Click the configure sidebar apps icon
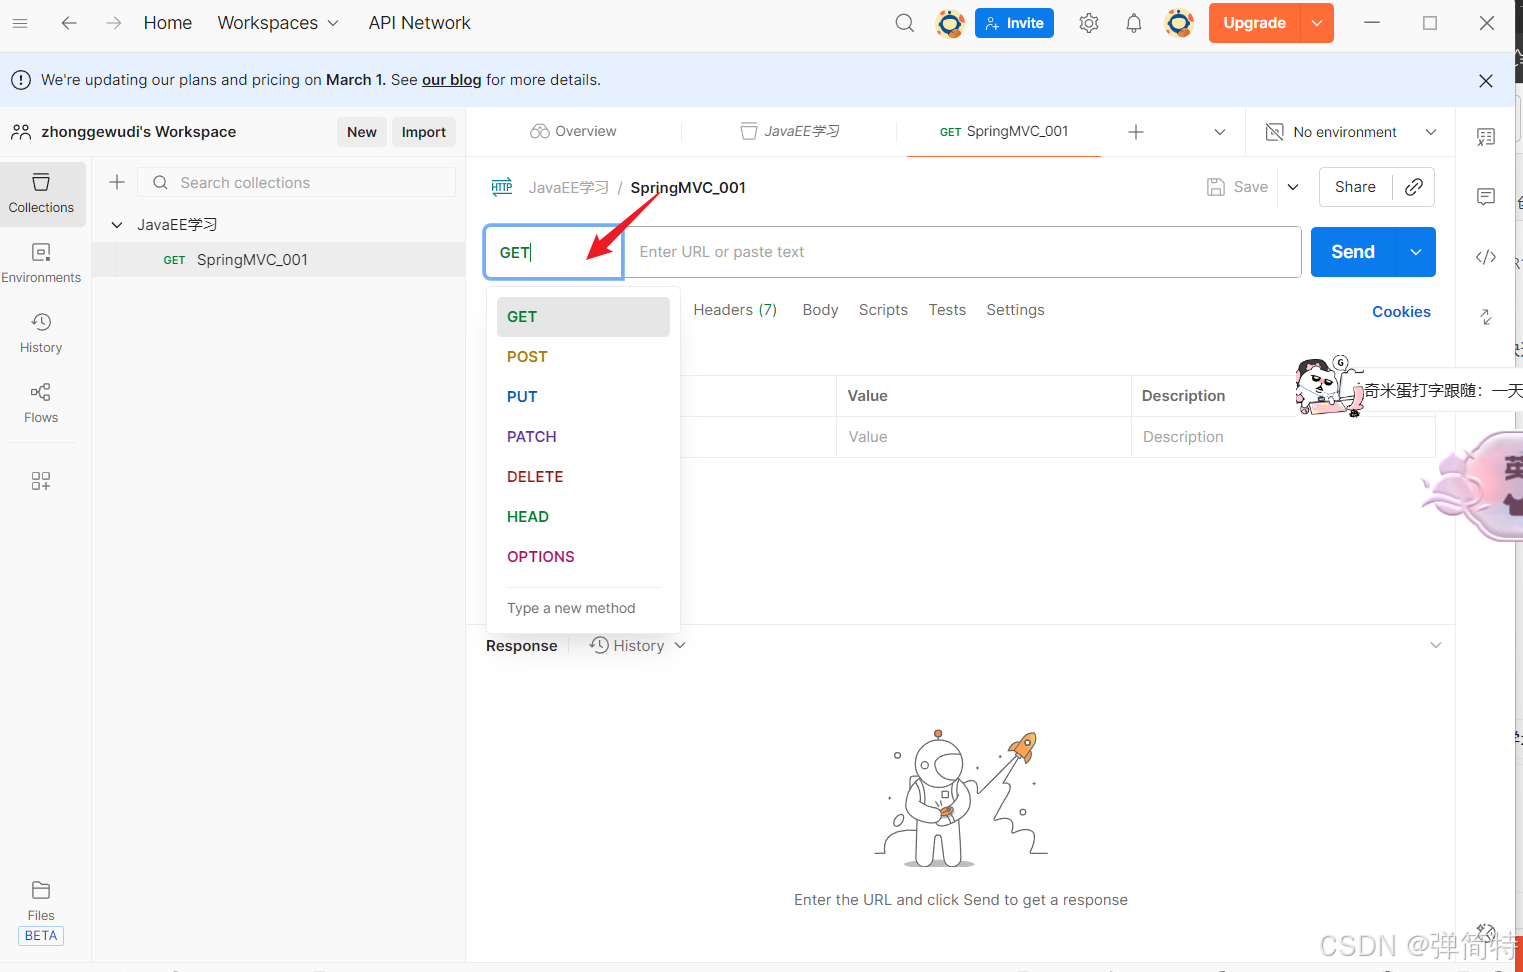 (x=41, y=481)
